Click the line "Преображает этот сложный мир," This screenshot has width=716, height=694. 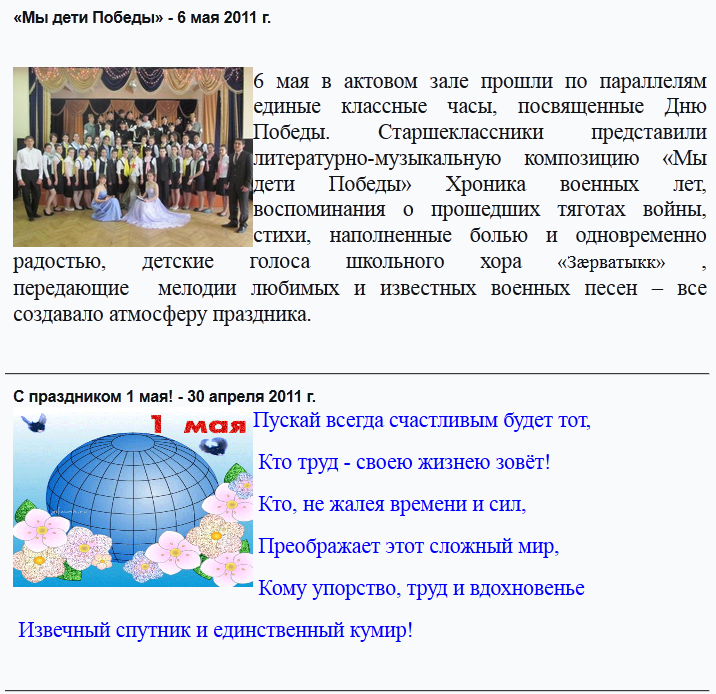coord(408,547)
